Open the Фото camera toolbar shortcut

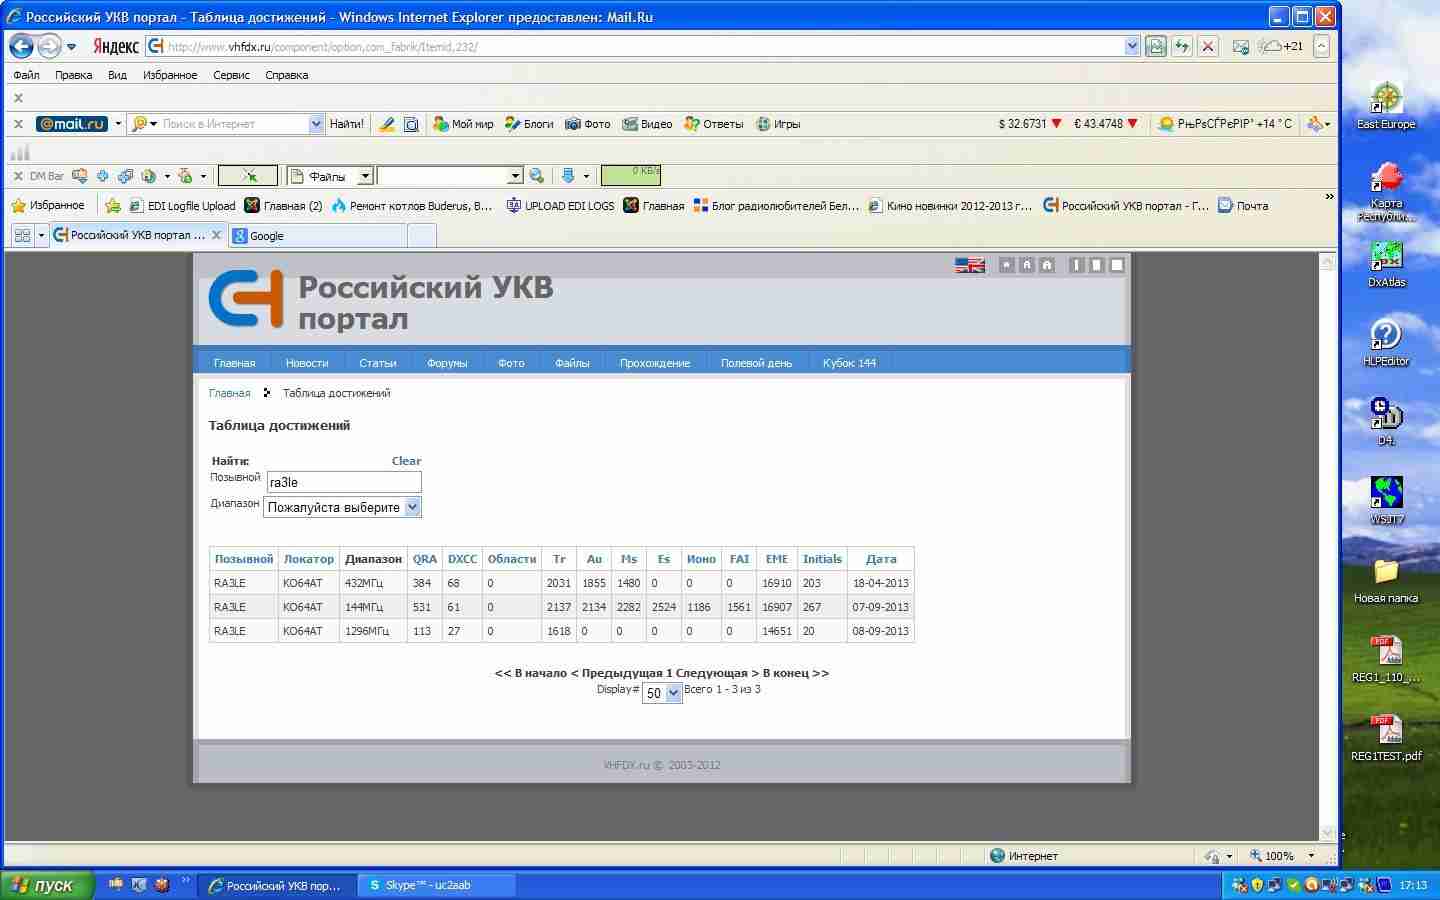pyautogui.click(x=587, y=124)
